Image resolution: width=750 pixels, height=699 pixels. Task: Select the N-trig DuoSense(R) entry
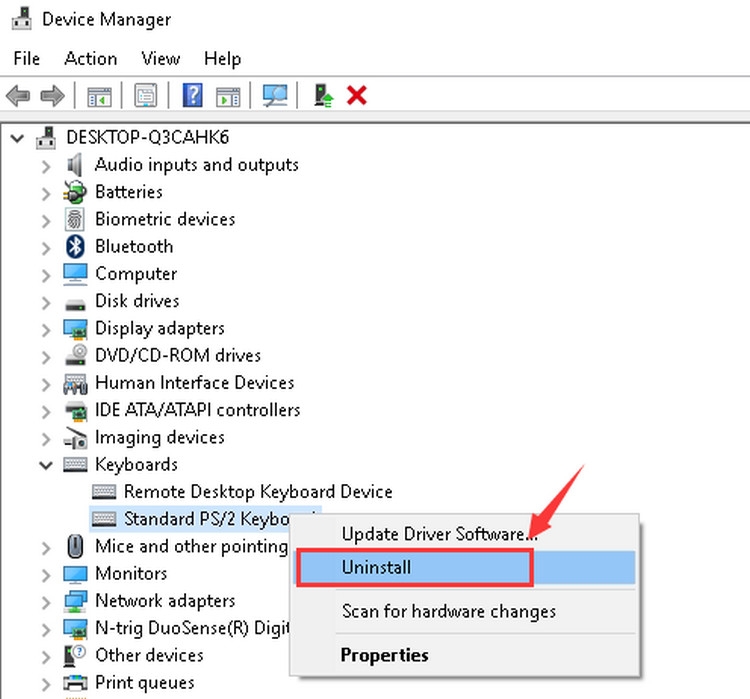click(x=192, y=628)
